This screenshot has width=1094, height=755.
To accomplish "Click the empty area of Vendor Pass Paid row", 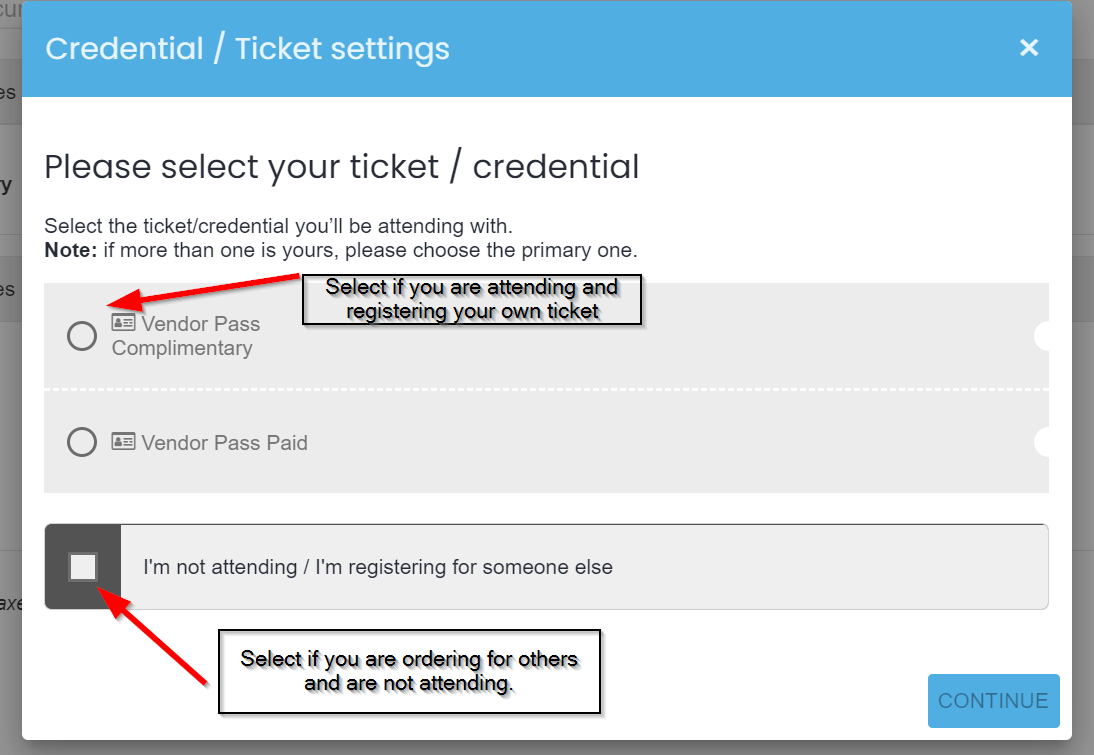I will coord(670,442).
